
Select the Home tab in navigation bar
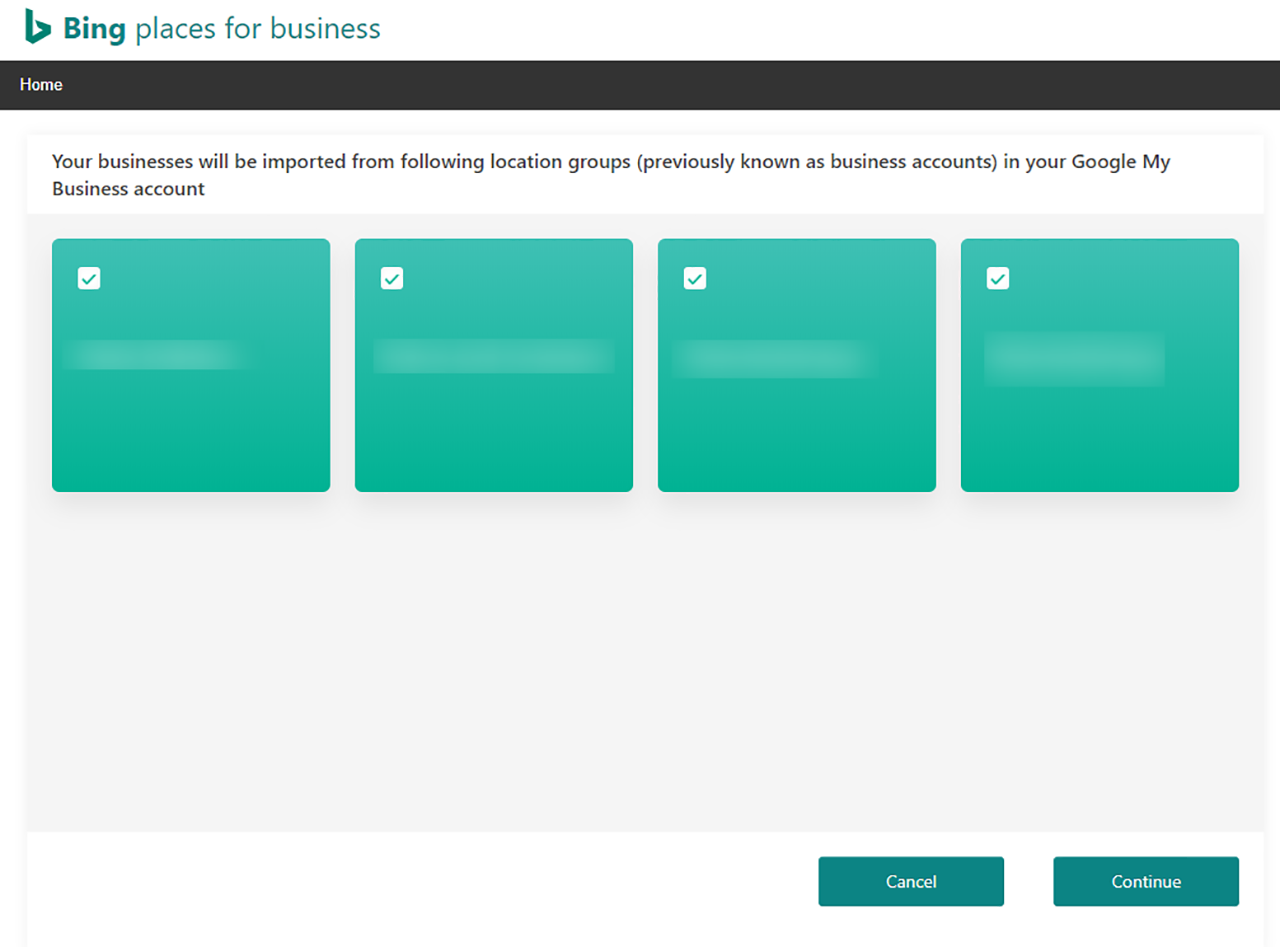tap(41, 85)
